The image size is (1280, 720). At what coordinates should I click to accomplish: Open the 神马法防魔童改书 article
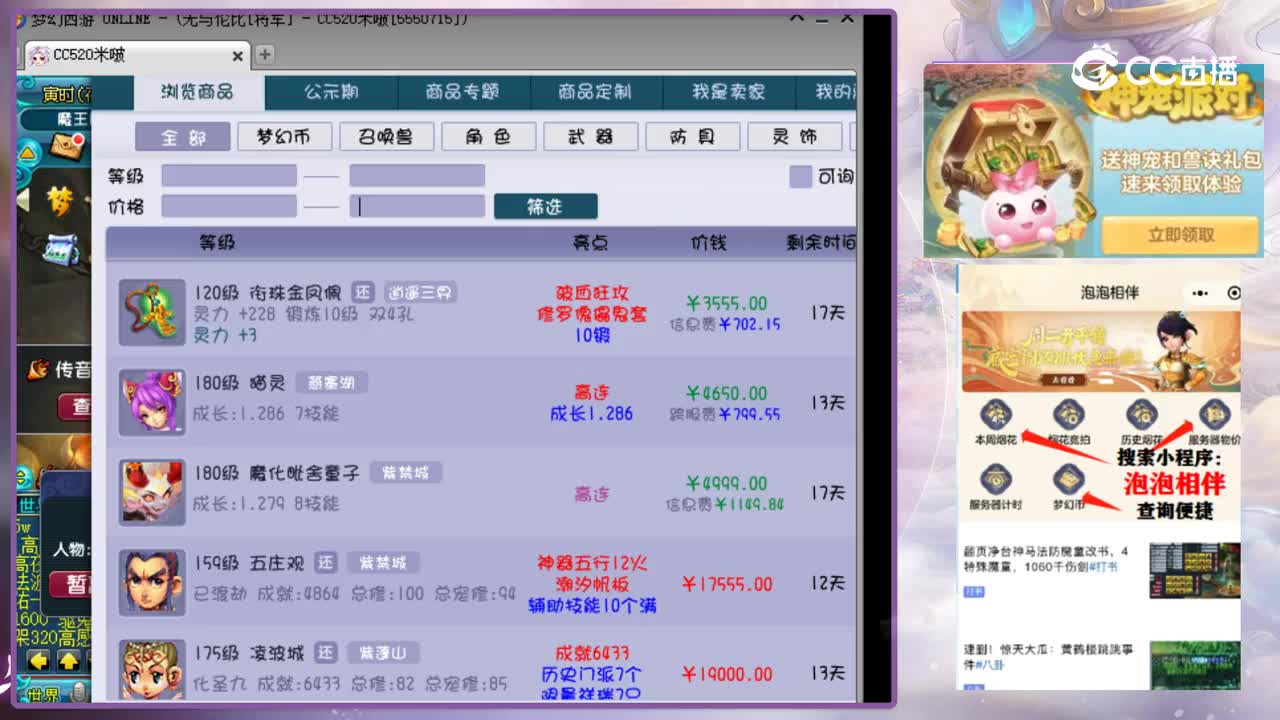tap(1046, 558)
